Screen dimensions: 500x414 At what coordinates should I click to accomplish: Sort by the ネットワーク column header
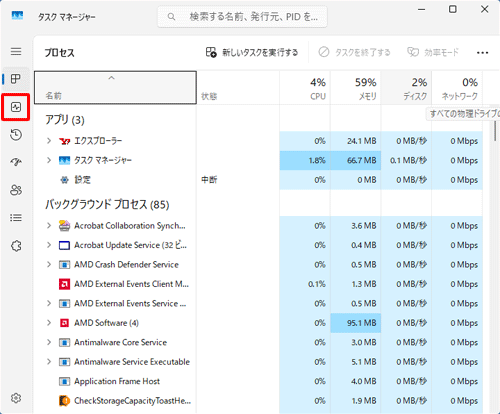(x=457, y=88)
